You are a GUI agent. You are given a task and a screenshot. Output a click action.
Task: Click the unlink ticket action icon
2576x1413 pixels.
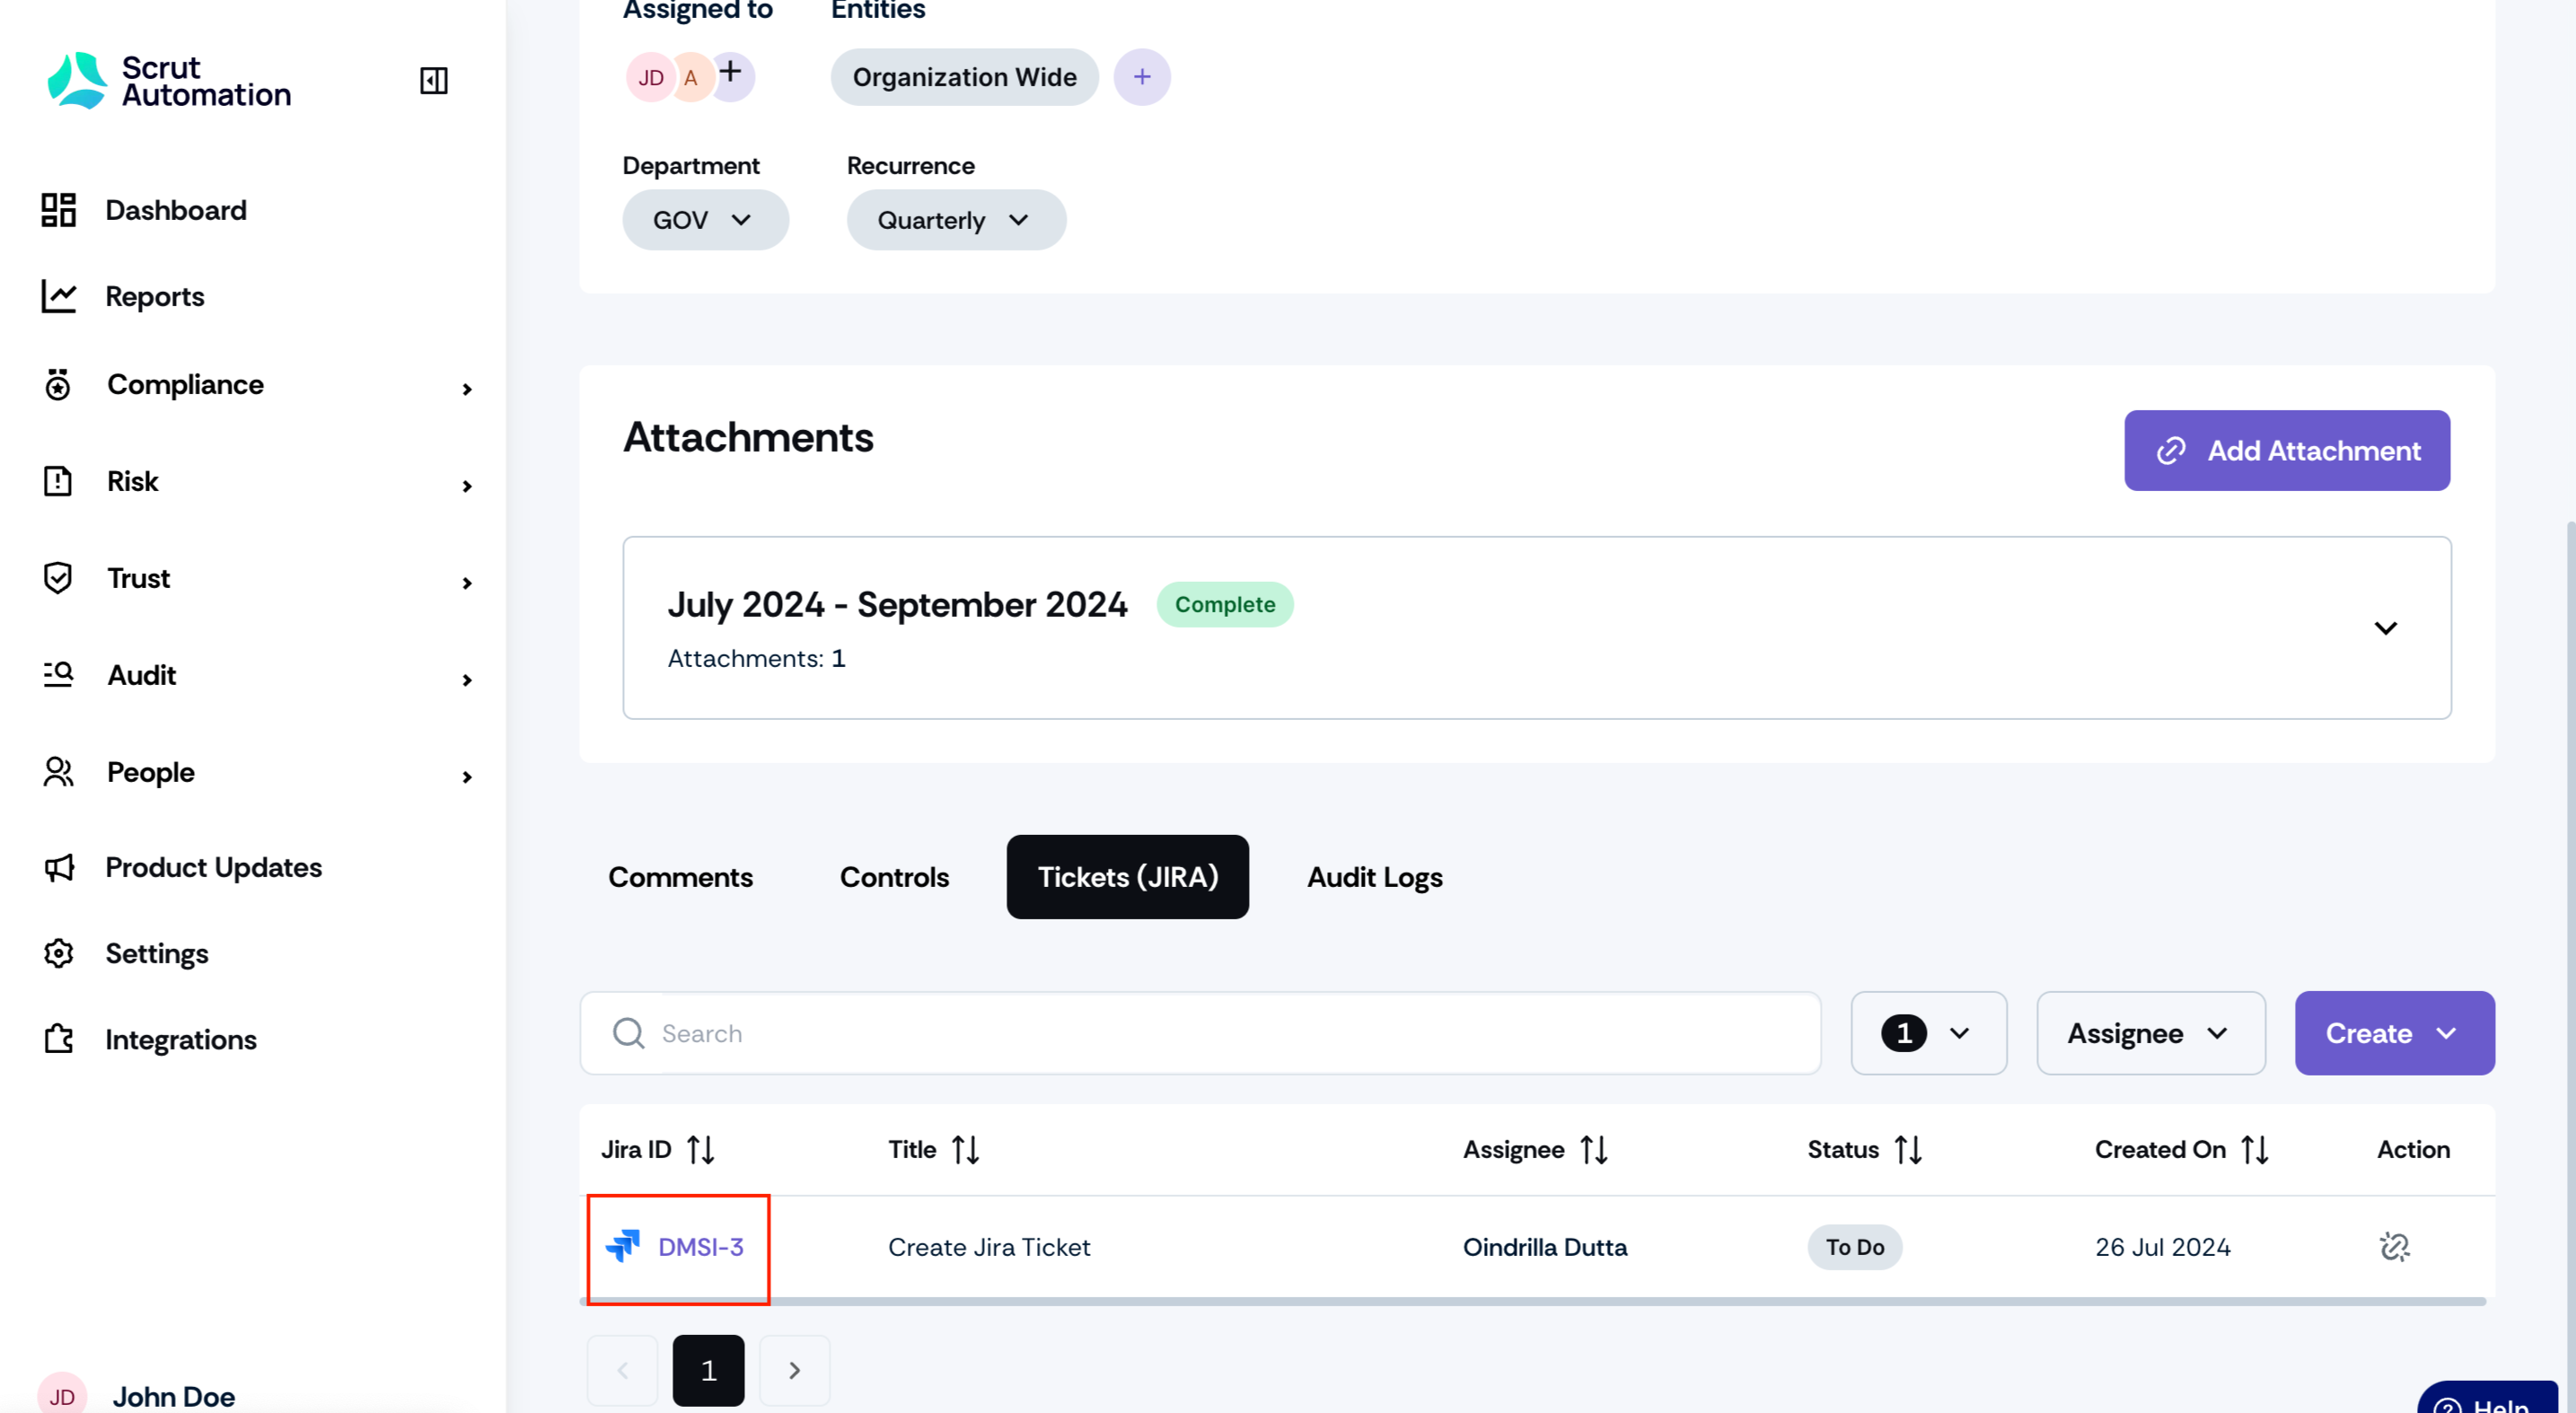2394,1246
